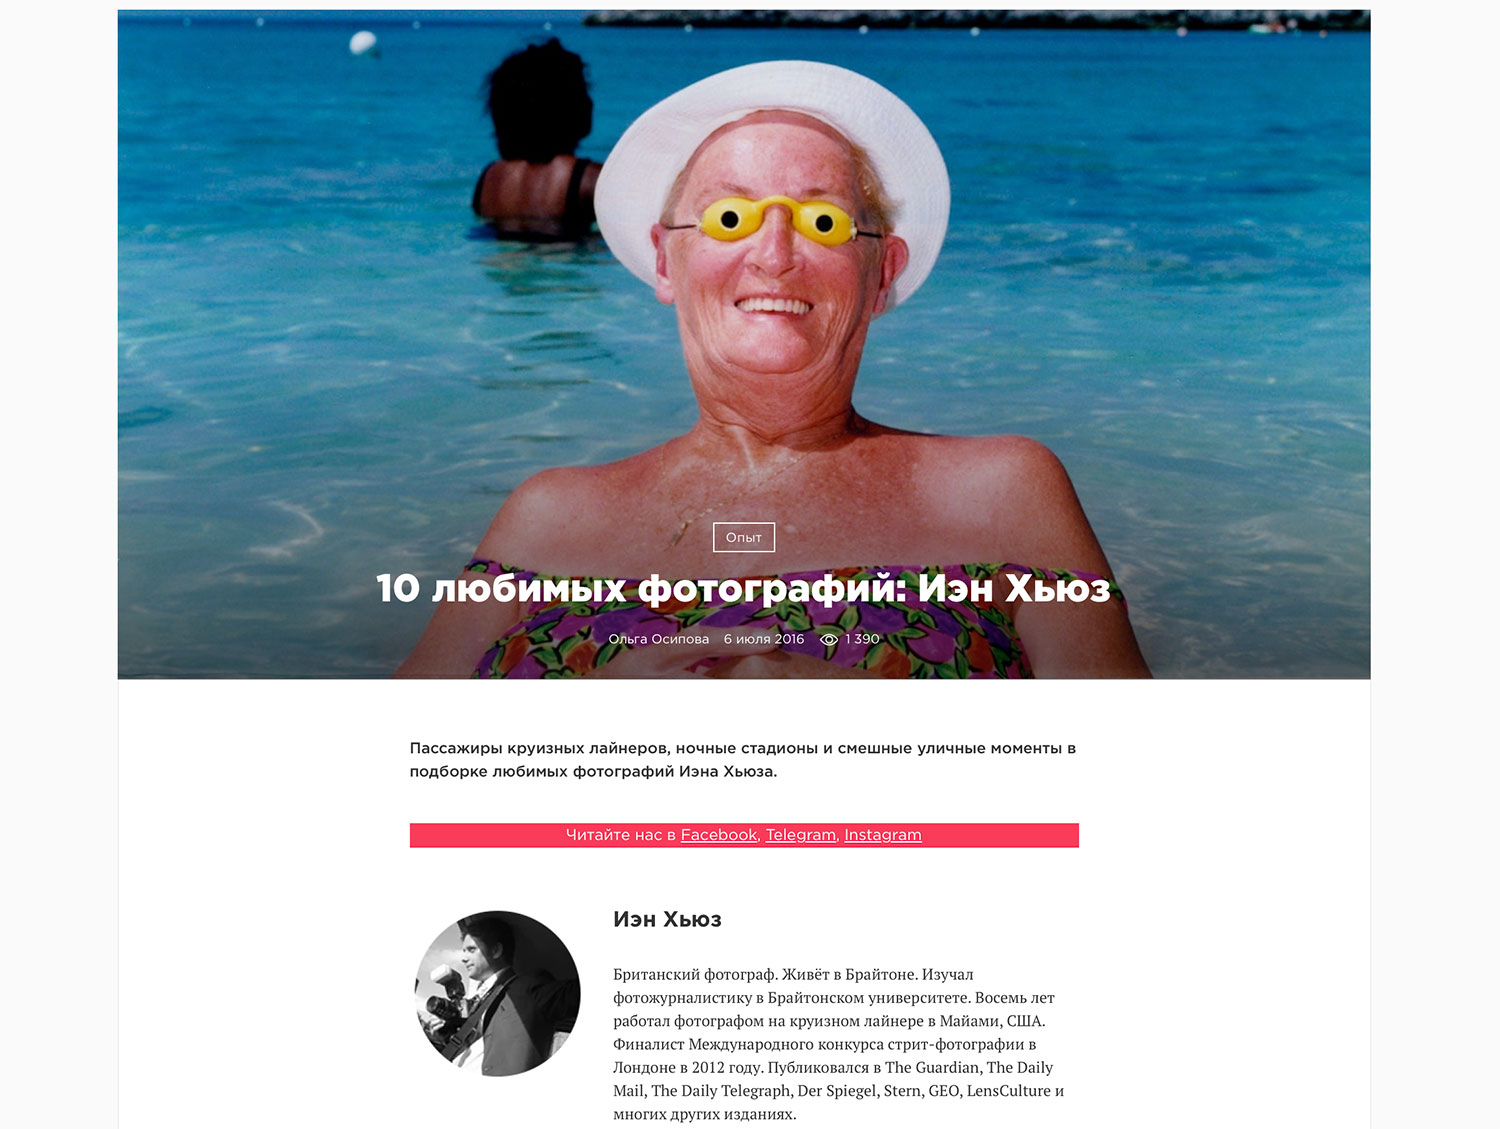1500x1129 pixels.
Task: Open the Опыт category tag
Action: (743, 537)
